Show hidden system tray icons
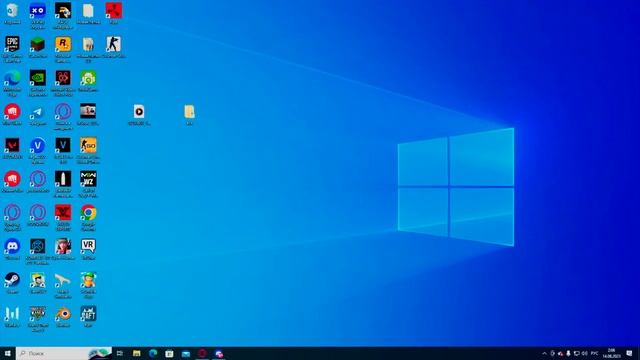Viewport: 640px width, 360px height. pos(544,353)
